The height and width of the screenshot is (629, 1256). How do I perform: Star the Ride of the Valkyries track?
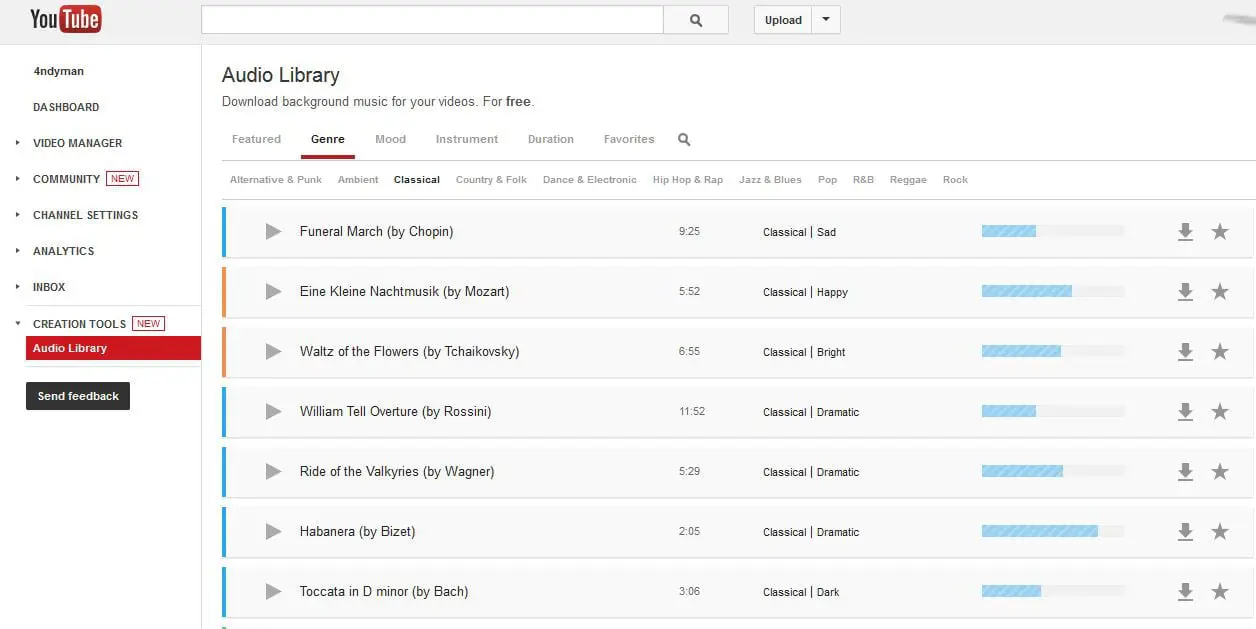pos(1220,472)
